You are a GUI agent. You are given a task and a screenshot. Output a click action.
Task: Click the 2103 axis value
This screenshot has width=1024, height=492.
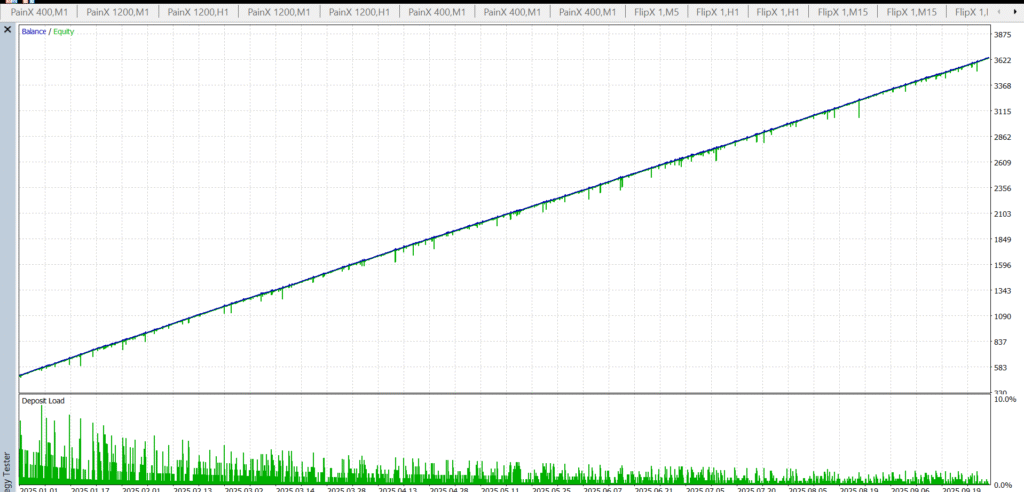pos(1002,214)
